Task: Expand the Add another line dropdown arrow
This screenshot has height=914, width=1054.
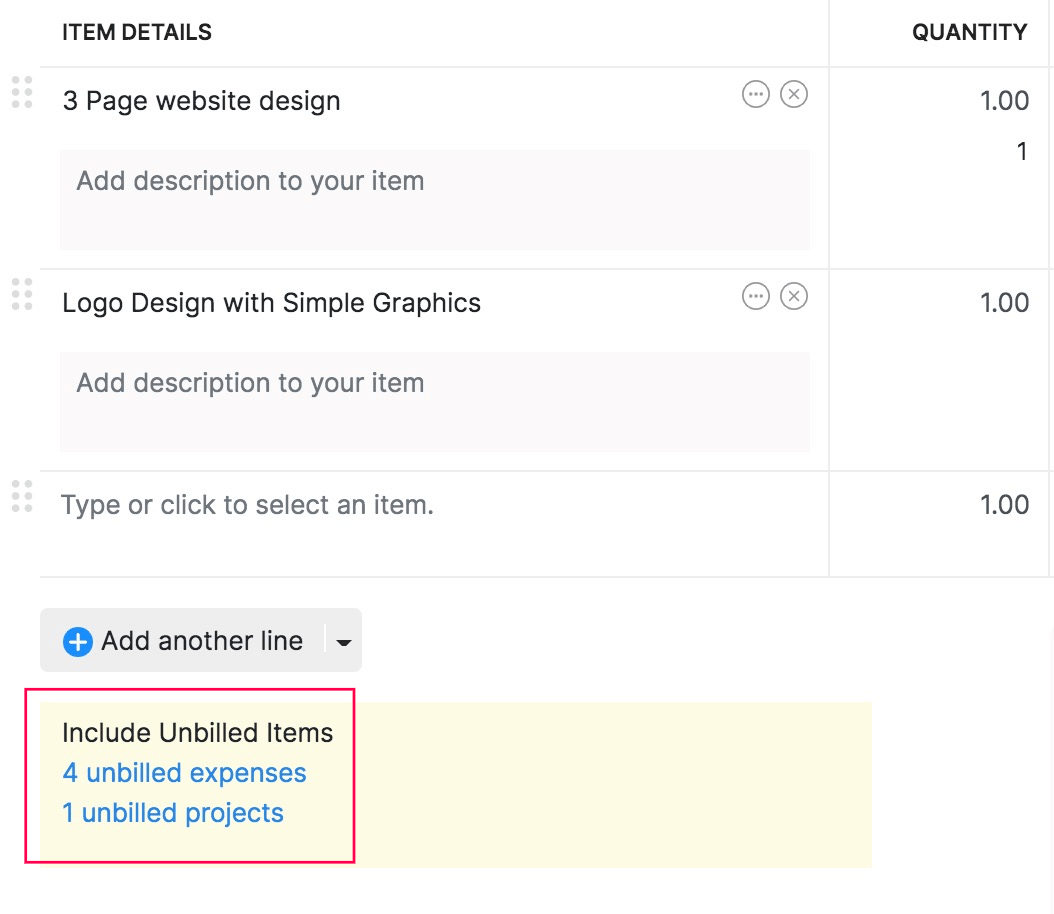Action: pos(344,642)
